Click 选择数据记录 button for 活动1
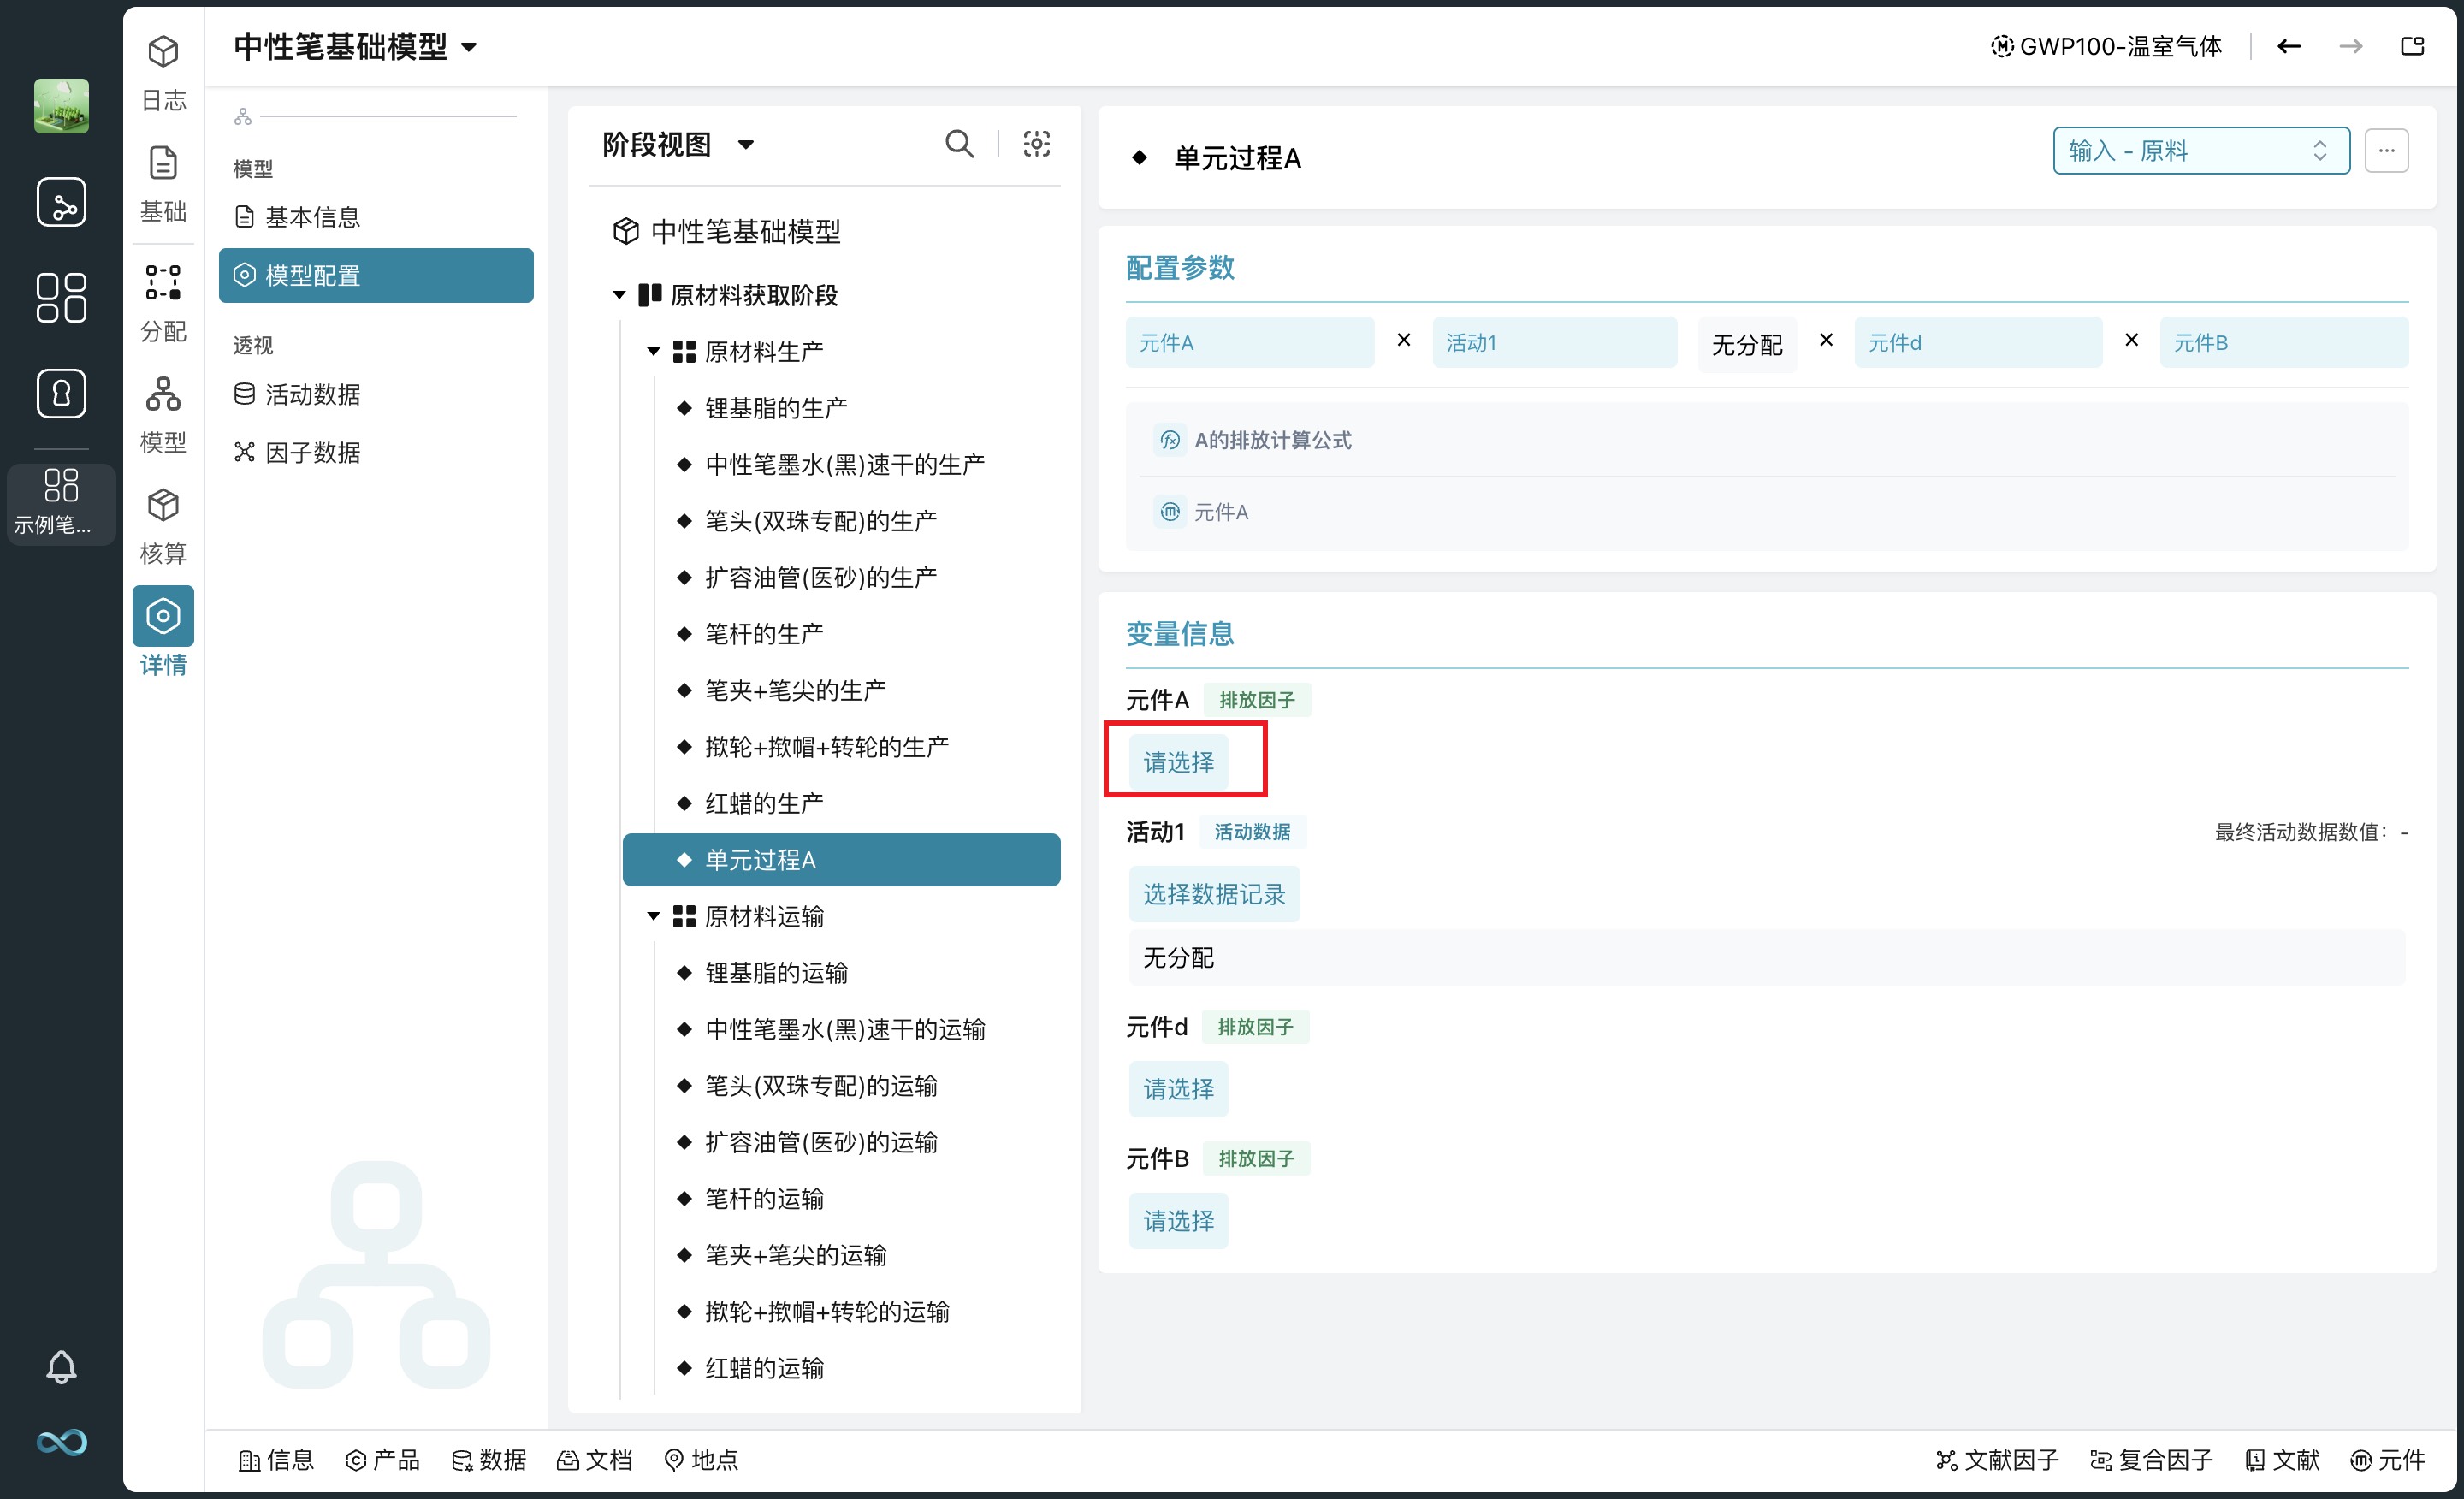 pos(1213,894)
